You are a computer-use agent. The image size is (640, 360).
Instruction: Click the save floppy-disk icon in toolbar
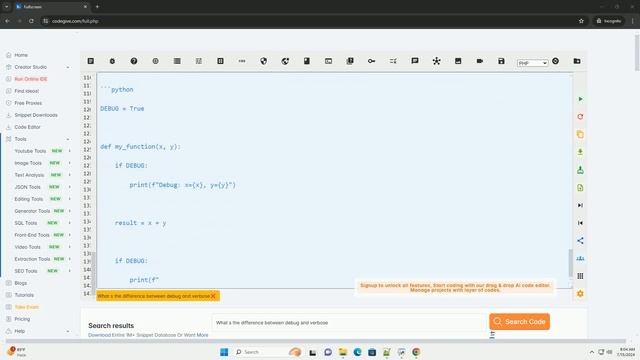501,61
